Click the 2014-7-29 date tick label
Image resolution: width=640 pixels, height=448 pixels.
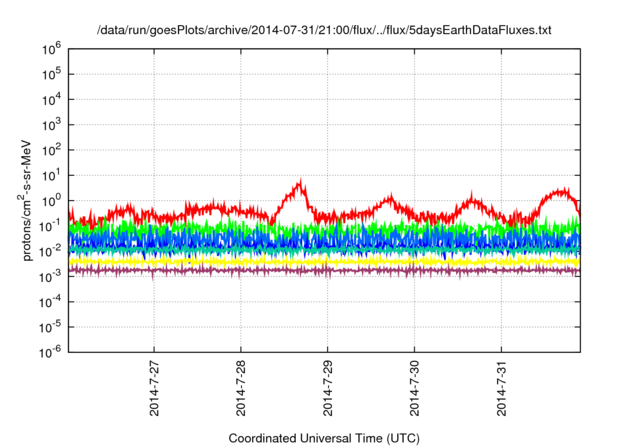(x=328, y=388)
